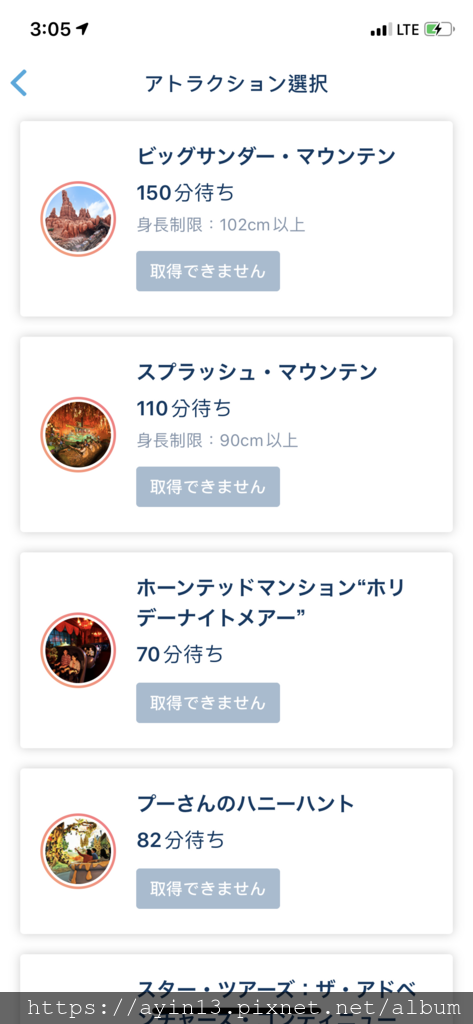This screenshot has width=473, height=1024.
Task: Open the Splash Mountain round thumbnail
Action: coord(78,434)
